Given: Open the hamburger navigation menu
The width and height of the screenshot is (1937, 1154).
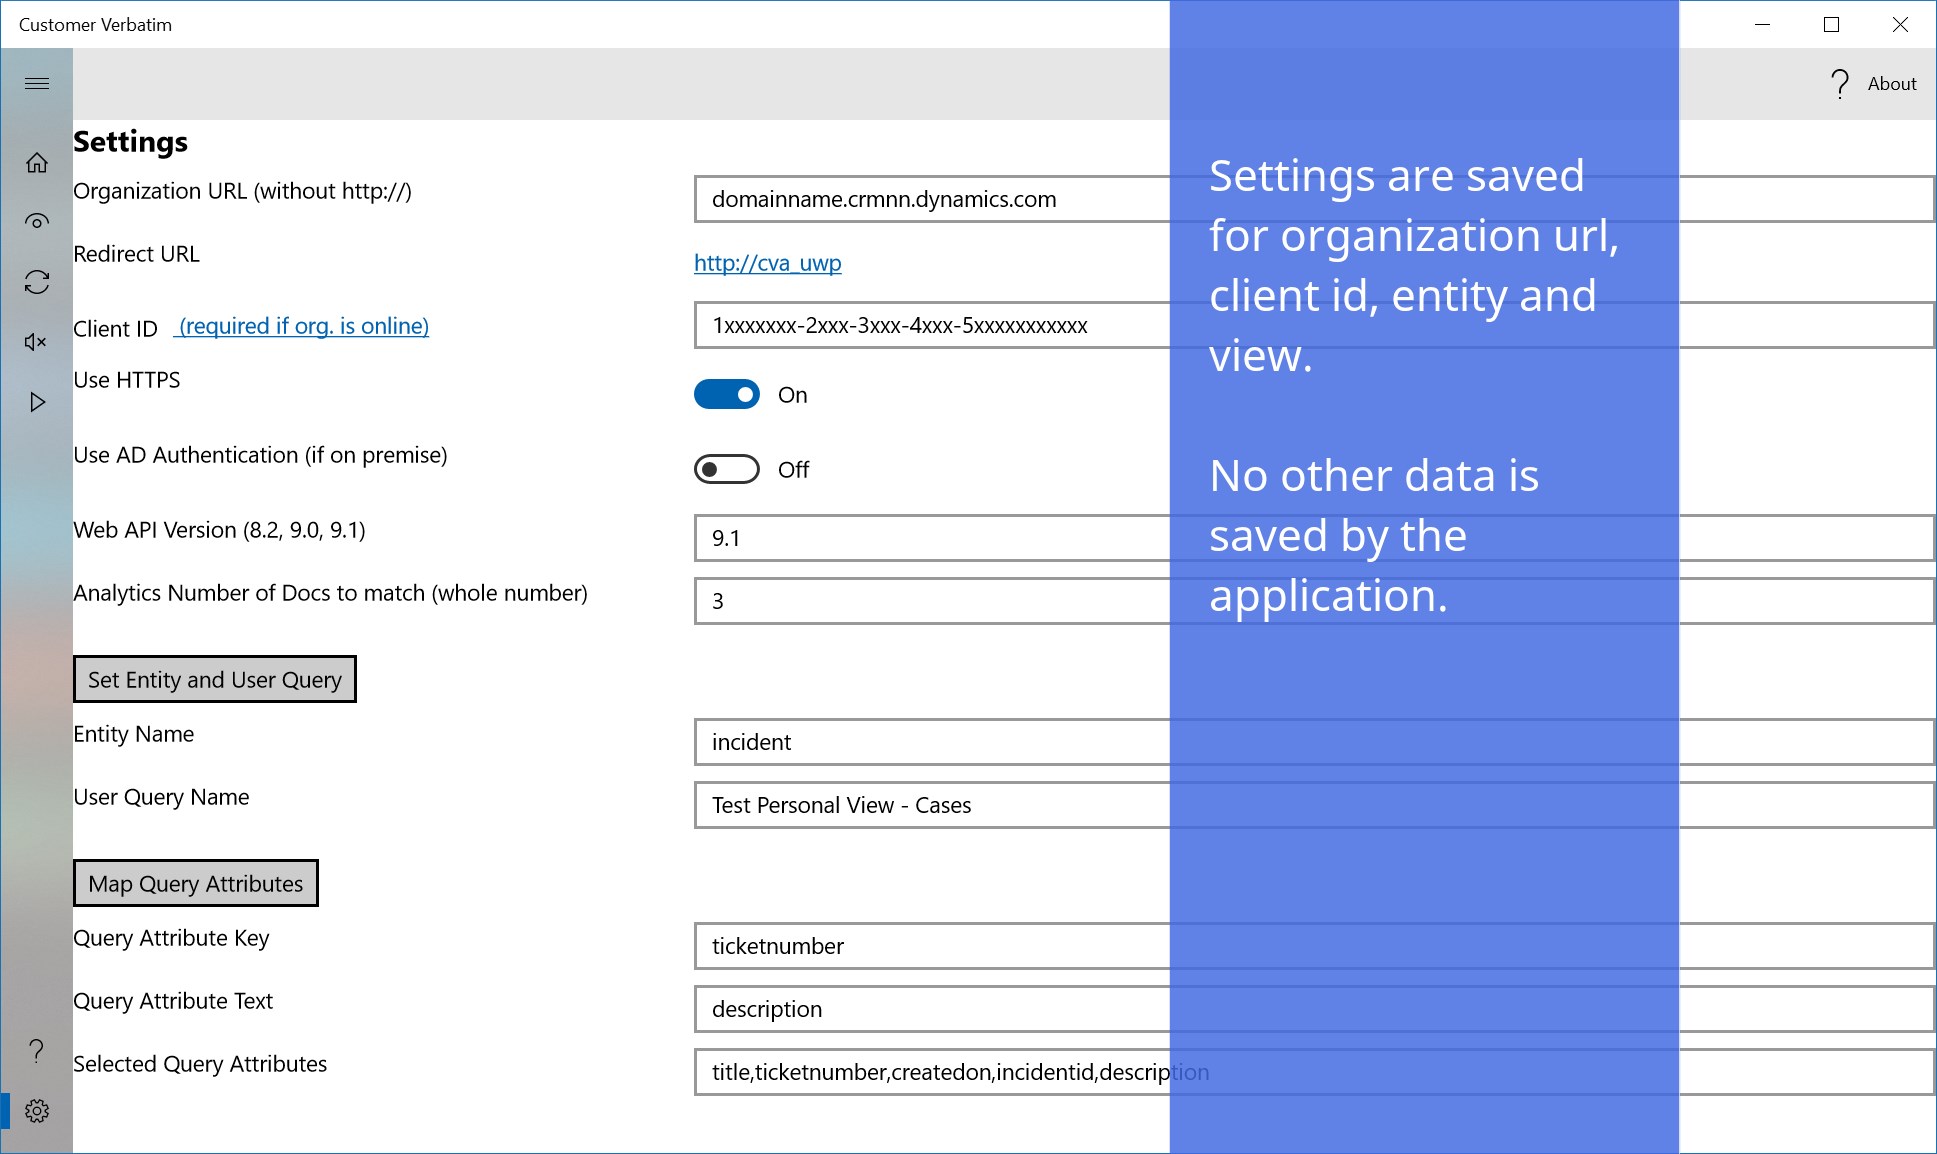Looking at the screenshot, I should (37, 83).
